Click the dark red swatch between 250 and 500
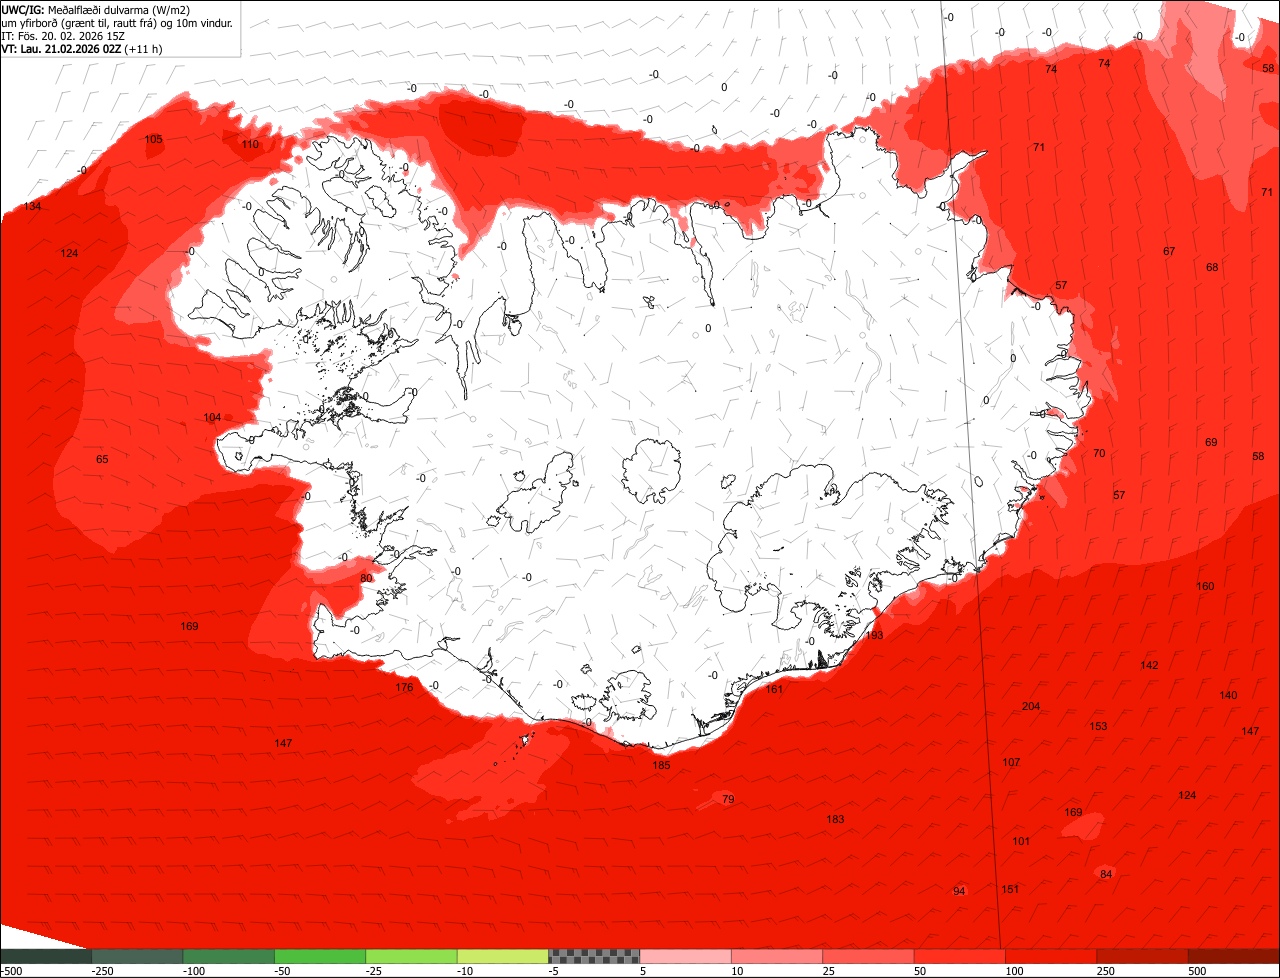 point(1143,956)
